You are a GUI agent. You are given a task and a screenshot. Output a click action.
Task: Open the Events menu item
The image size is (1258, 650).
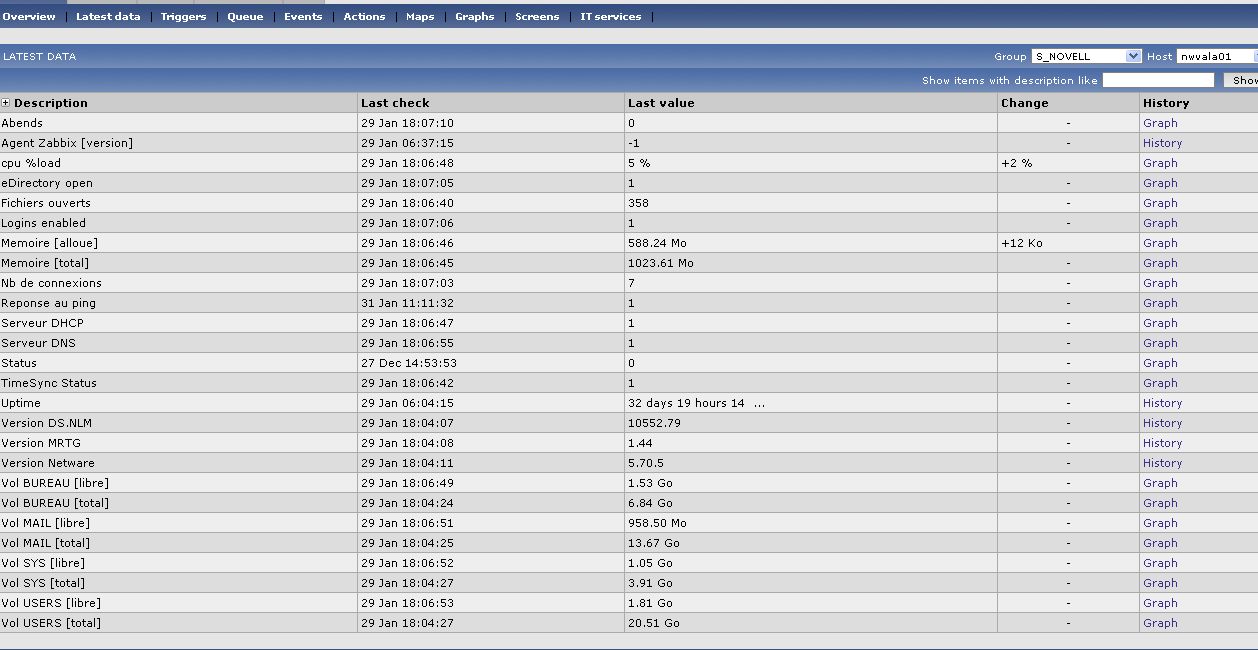tap(303, 16)
